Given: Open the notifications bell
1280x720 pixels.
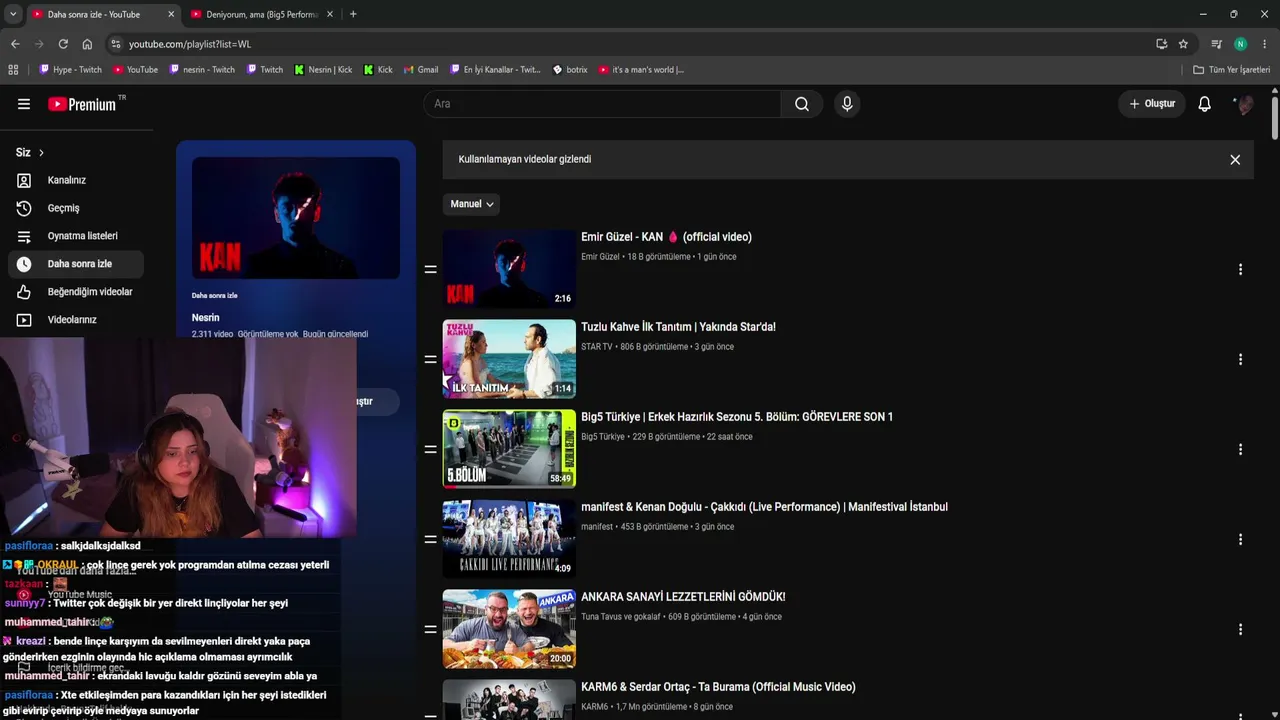Looking at the screenshot, I should coord(1205,104).
